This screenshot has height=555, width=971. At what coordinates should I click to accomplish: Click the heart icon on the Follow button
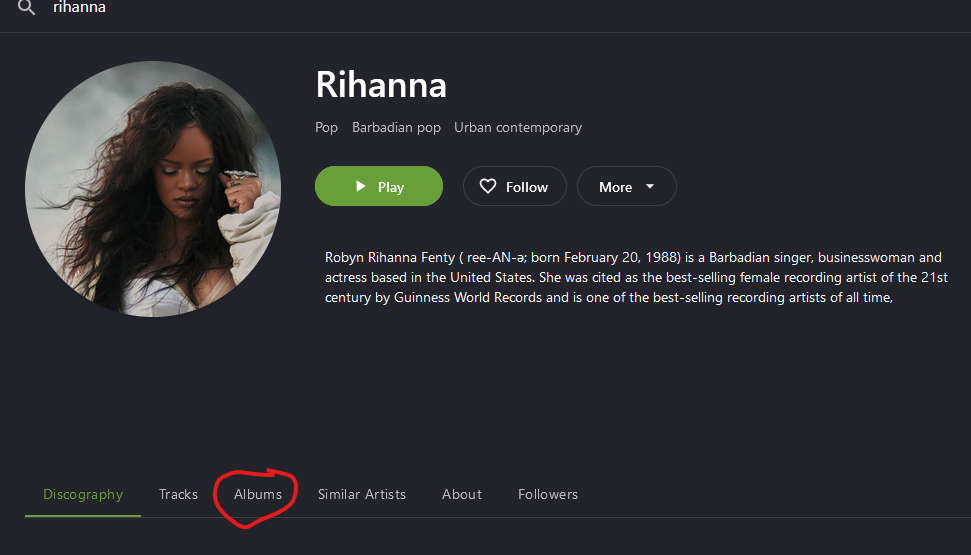(x=488, y=186)
